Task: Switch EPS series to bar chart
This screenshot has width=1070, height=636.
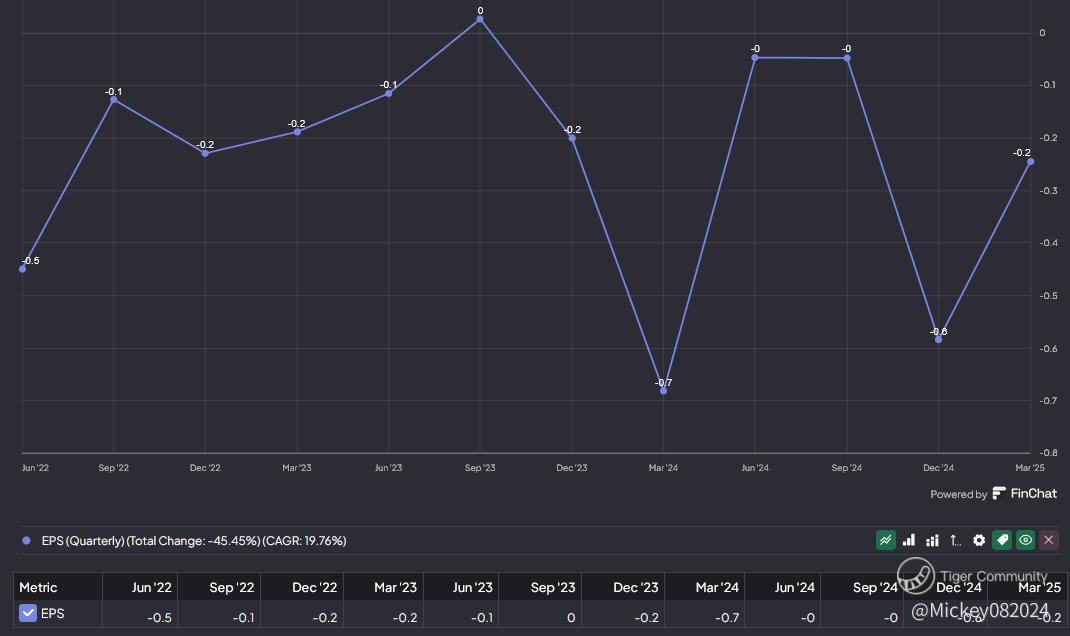Action: click(909, 540)
